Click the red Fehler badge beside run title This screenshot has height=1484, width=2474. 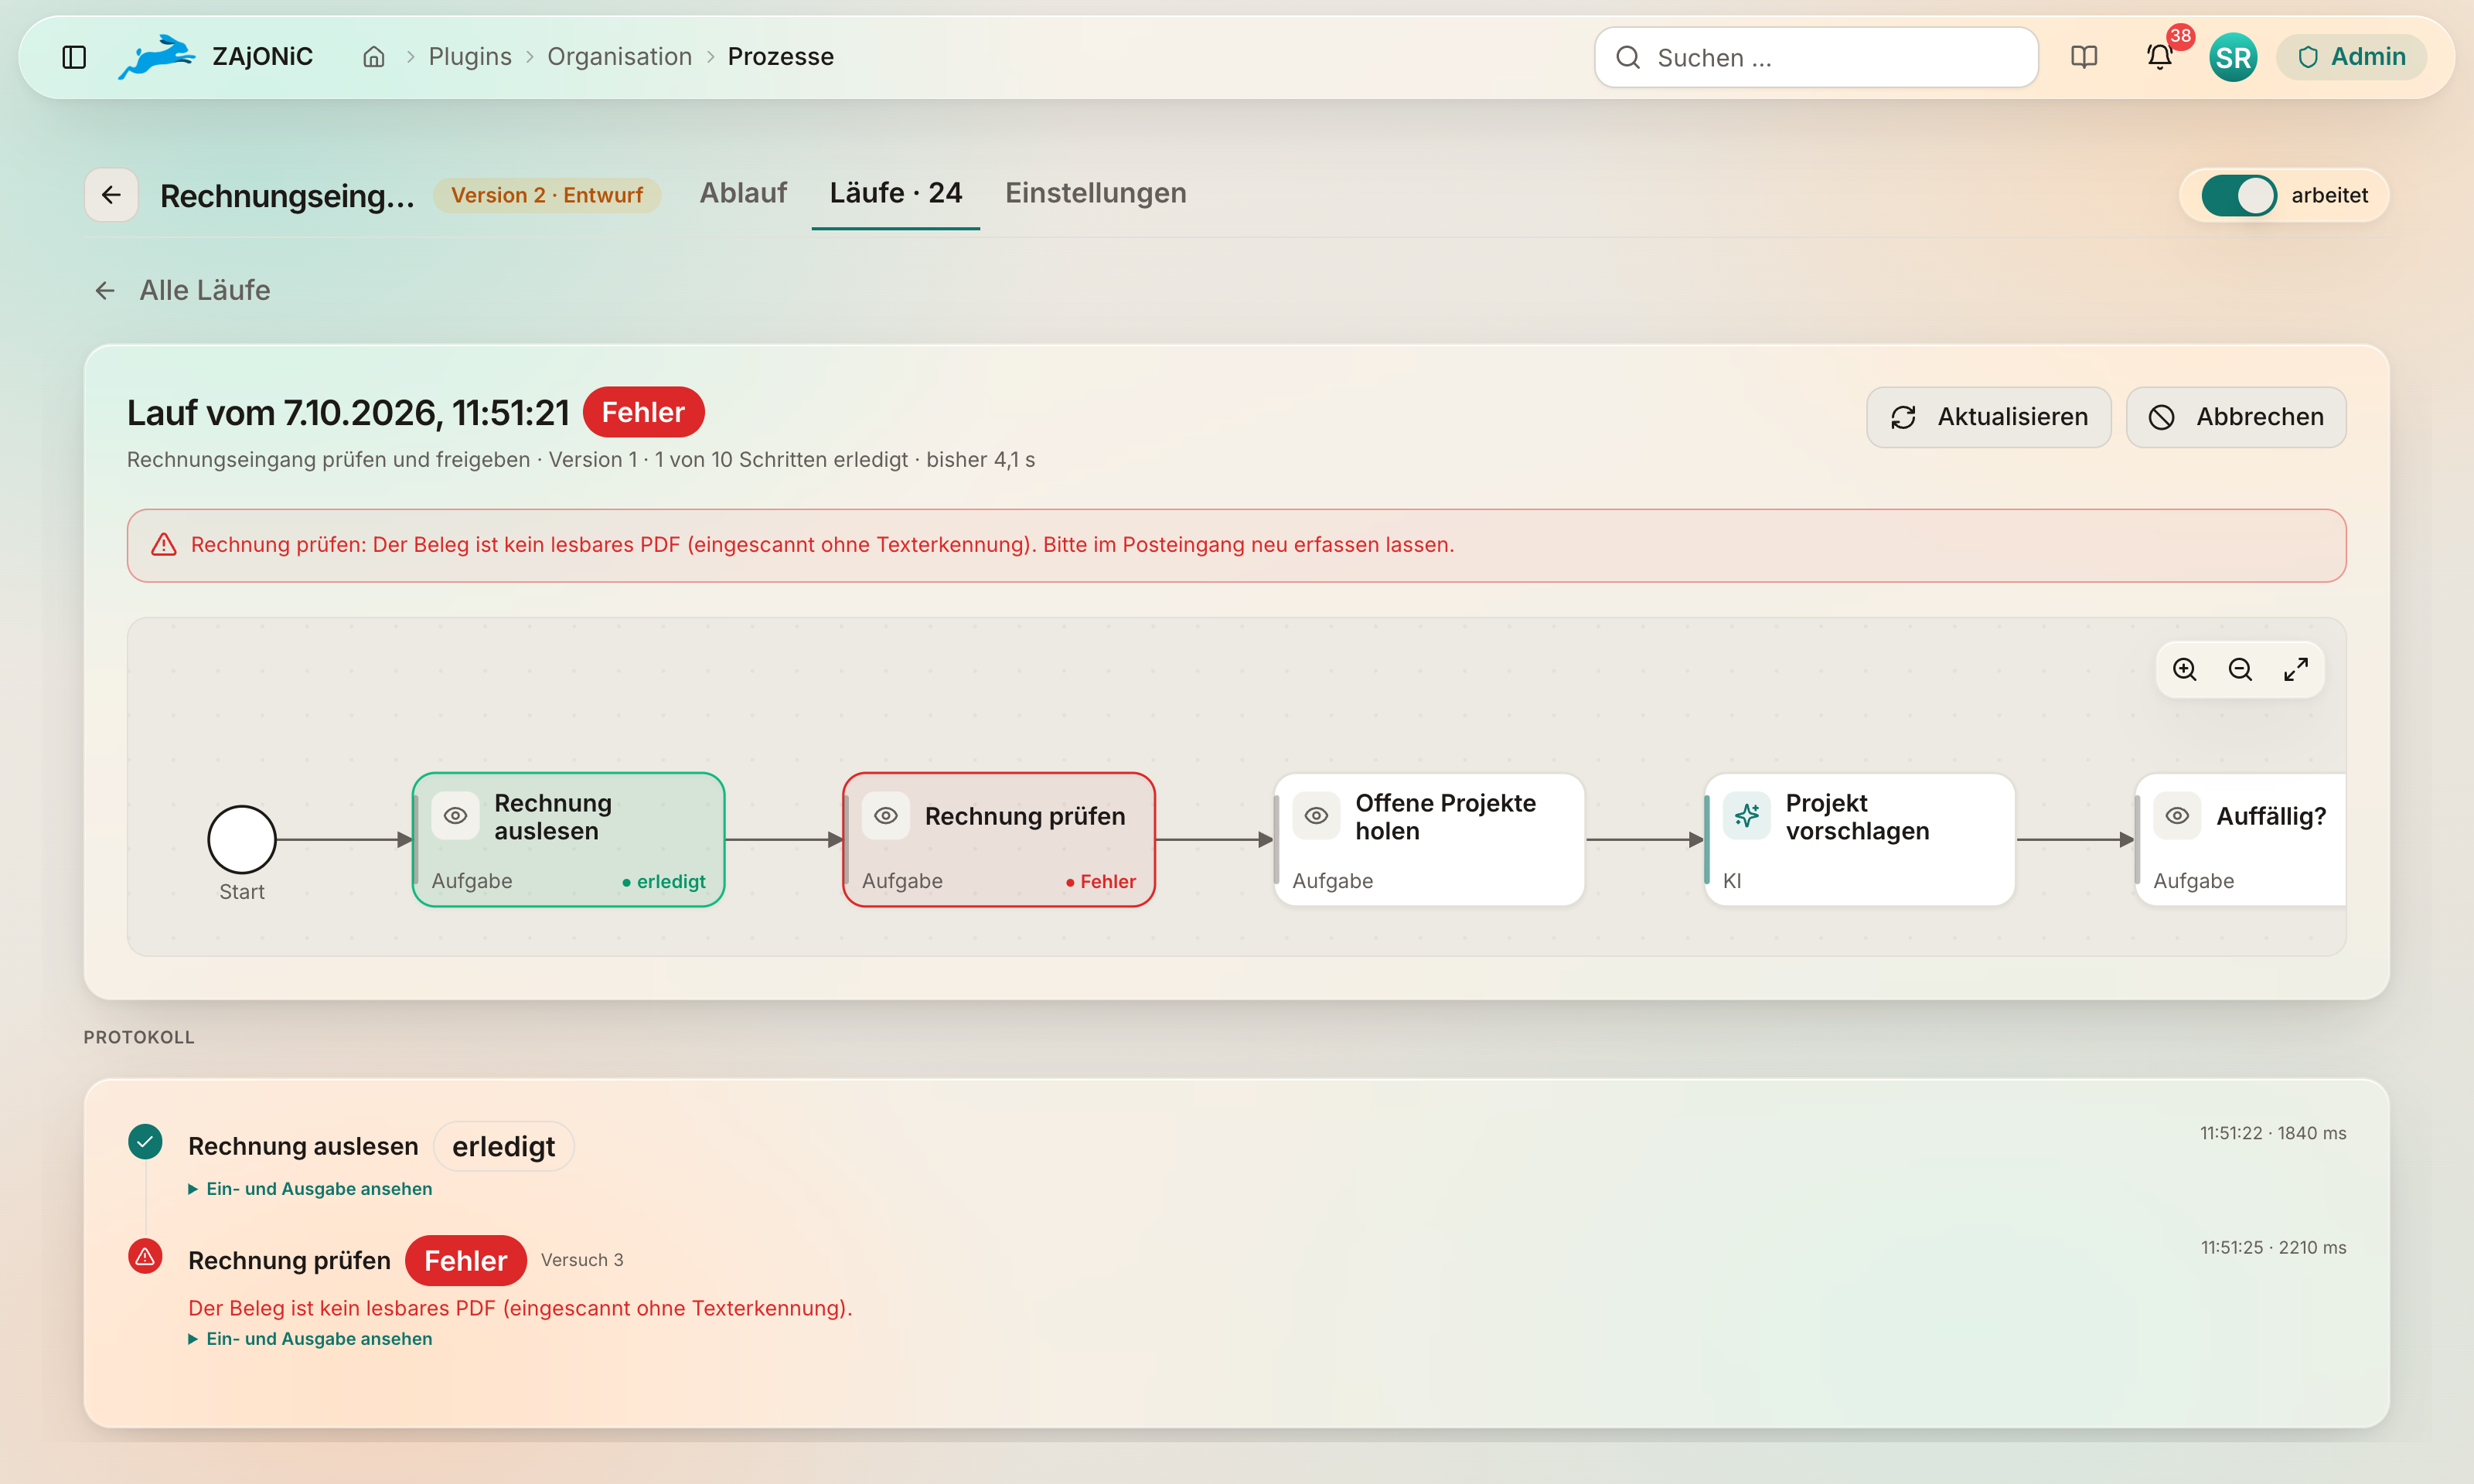click(x=643, y=412)
